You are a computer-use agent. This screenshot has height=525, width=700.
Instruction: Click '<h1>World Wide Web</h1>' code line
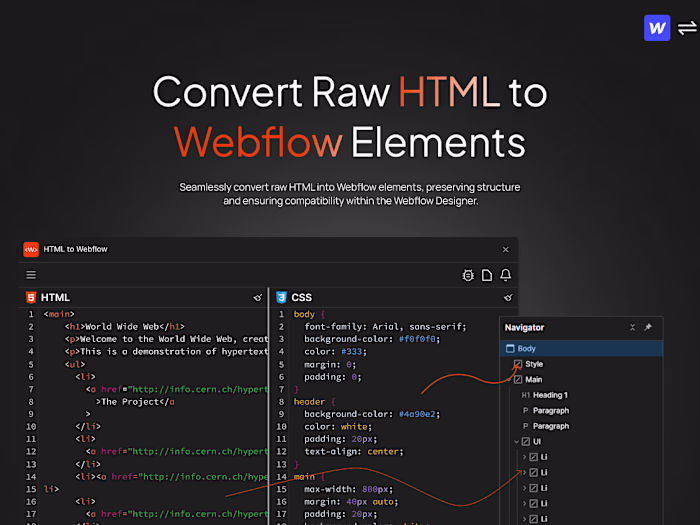click(x=124, y=327)
